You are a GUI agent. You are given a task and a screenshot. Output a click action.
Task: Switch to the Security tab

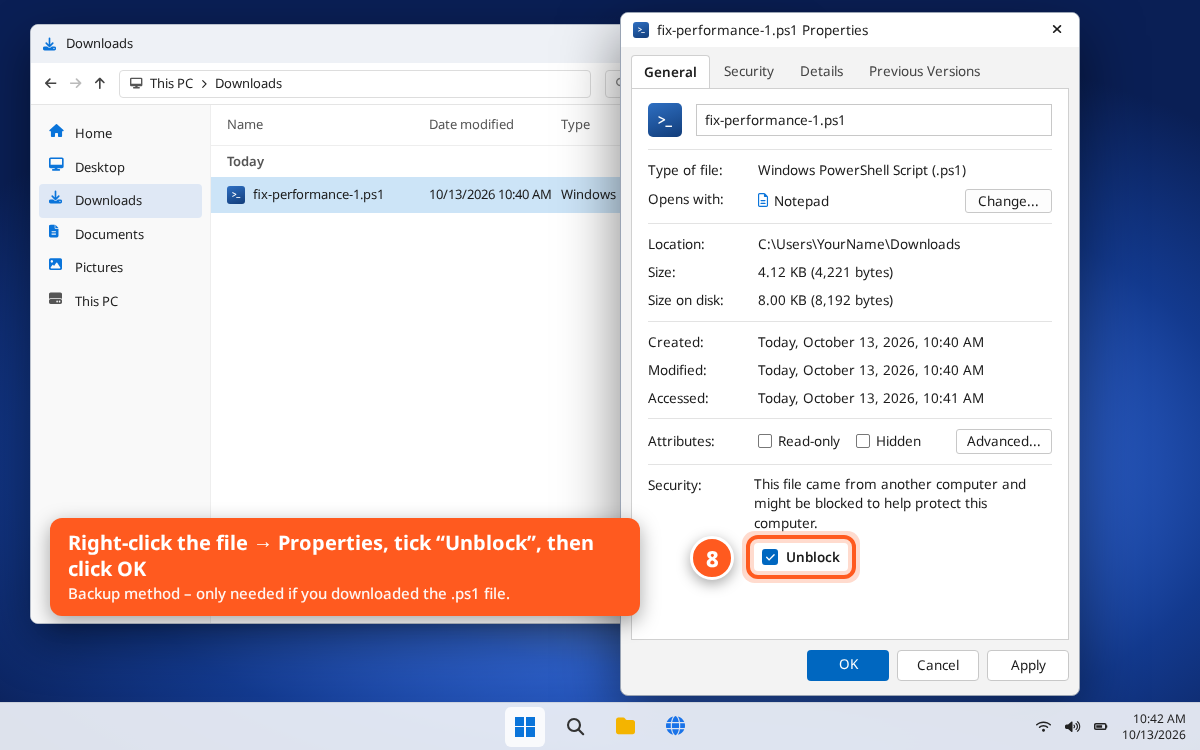[x=749, y=71]
